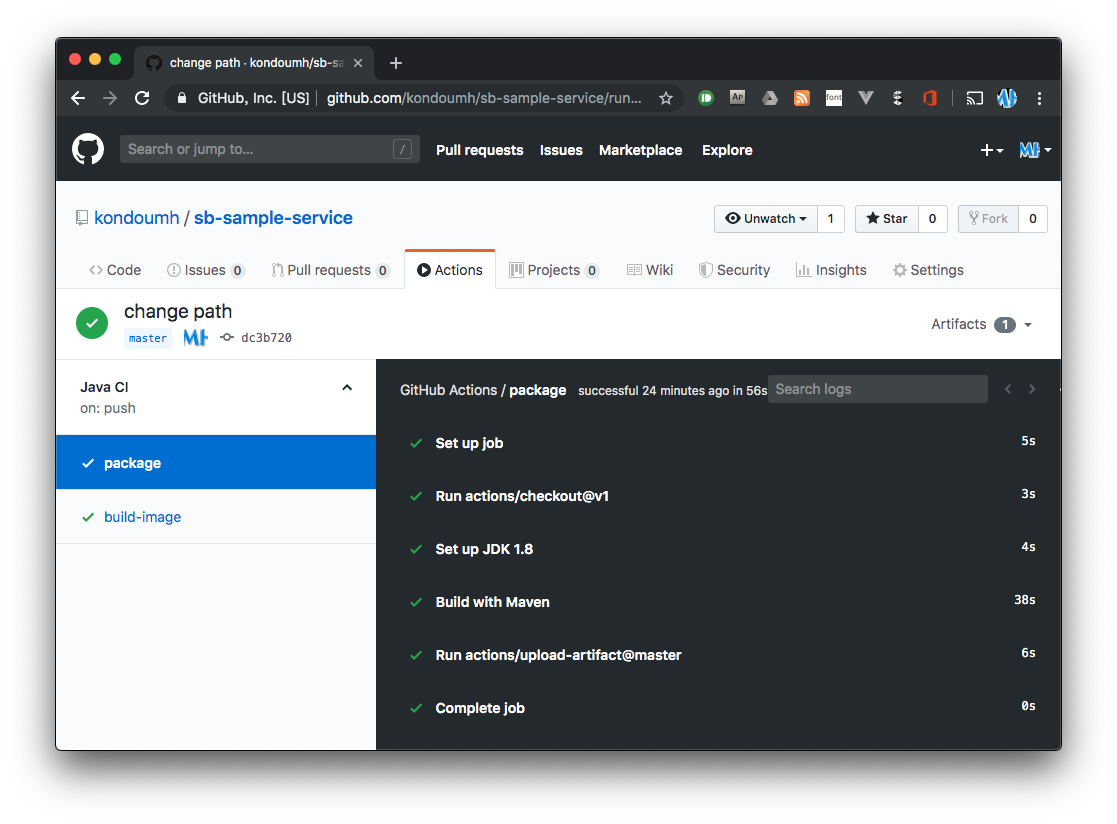Collapse the Java CI workflow section
Viewport: 1117px width, 824px height.
(346, 387)
